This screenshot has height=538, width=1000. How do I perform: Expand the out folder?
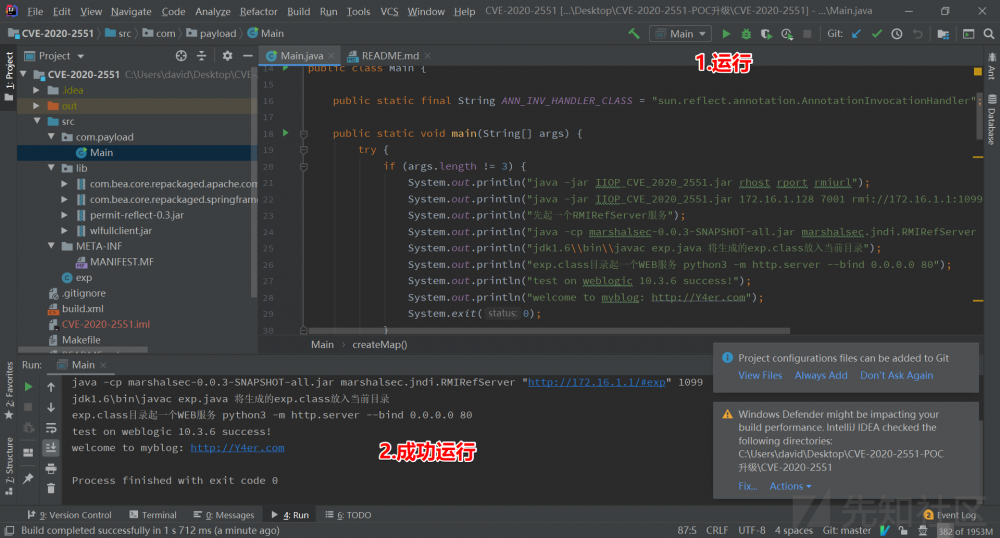pyautogui.click(x=36, y=106)
